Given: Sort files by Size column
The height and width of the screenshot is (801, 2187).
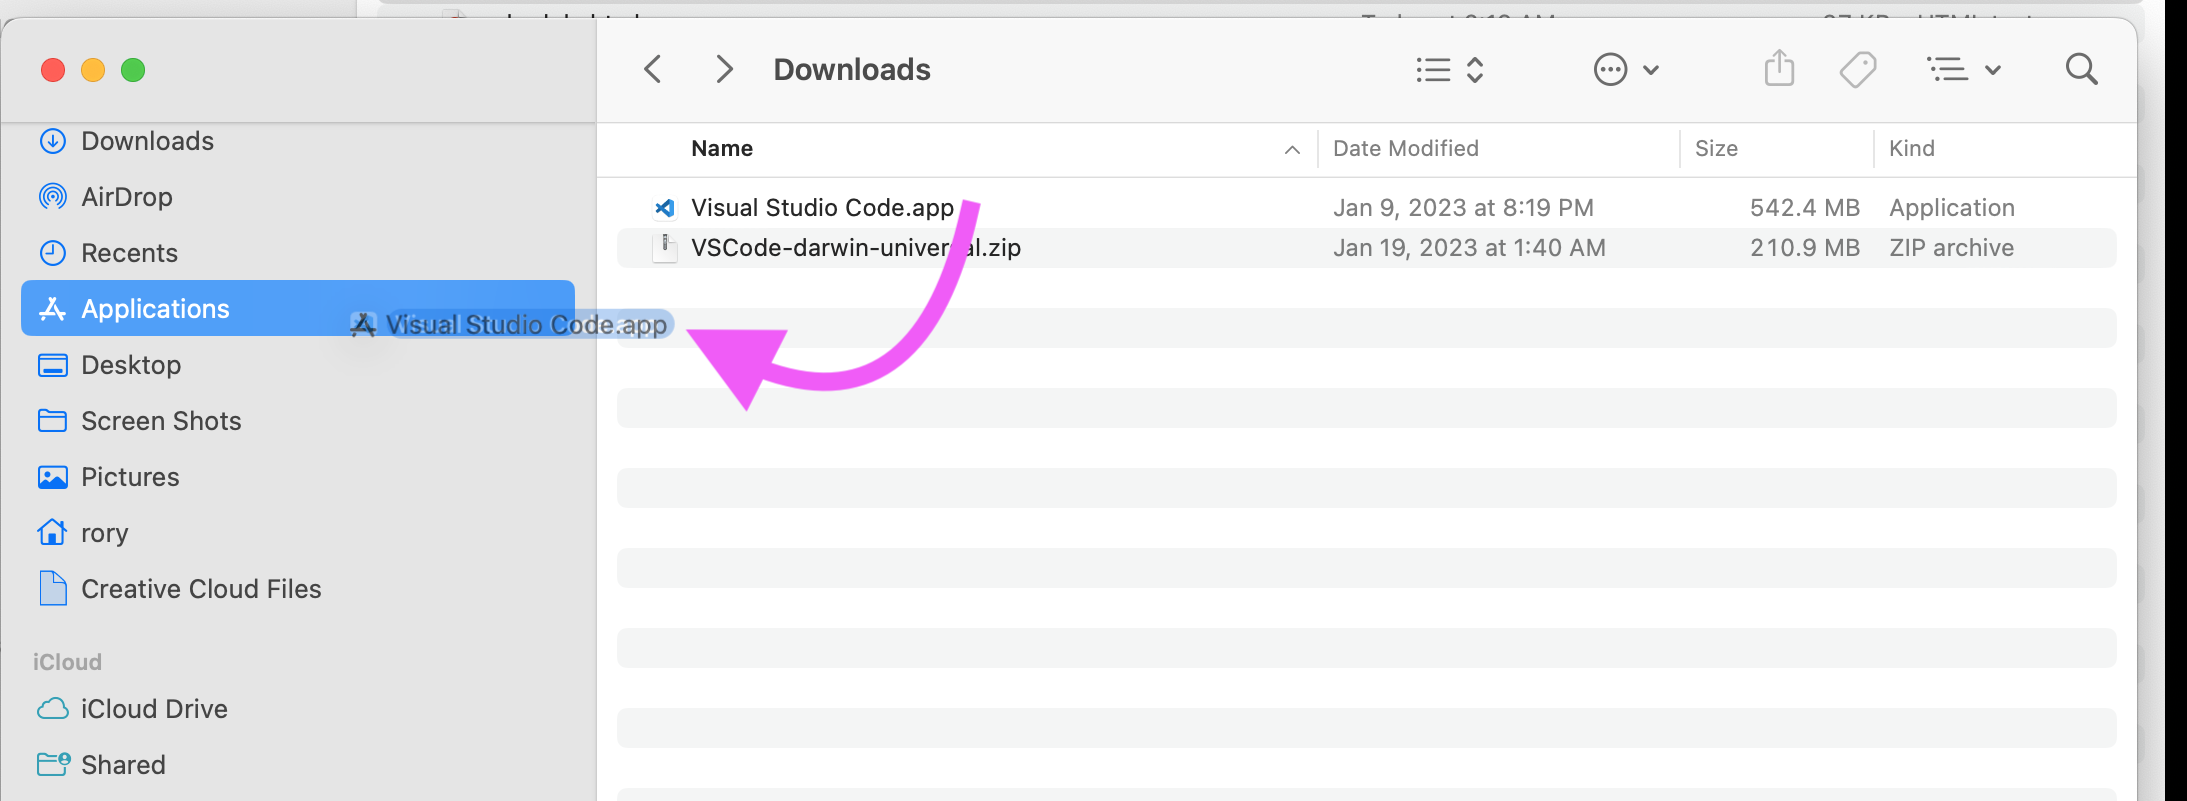Looking at the screenshot, I should 1716,149.
